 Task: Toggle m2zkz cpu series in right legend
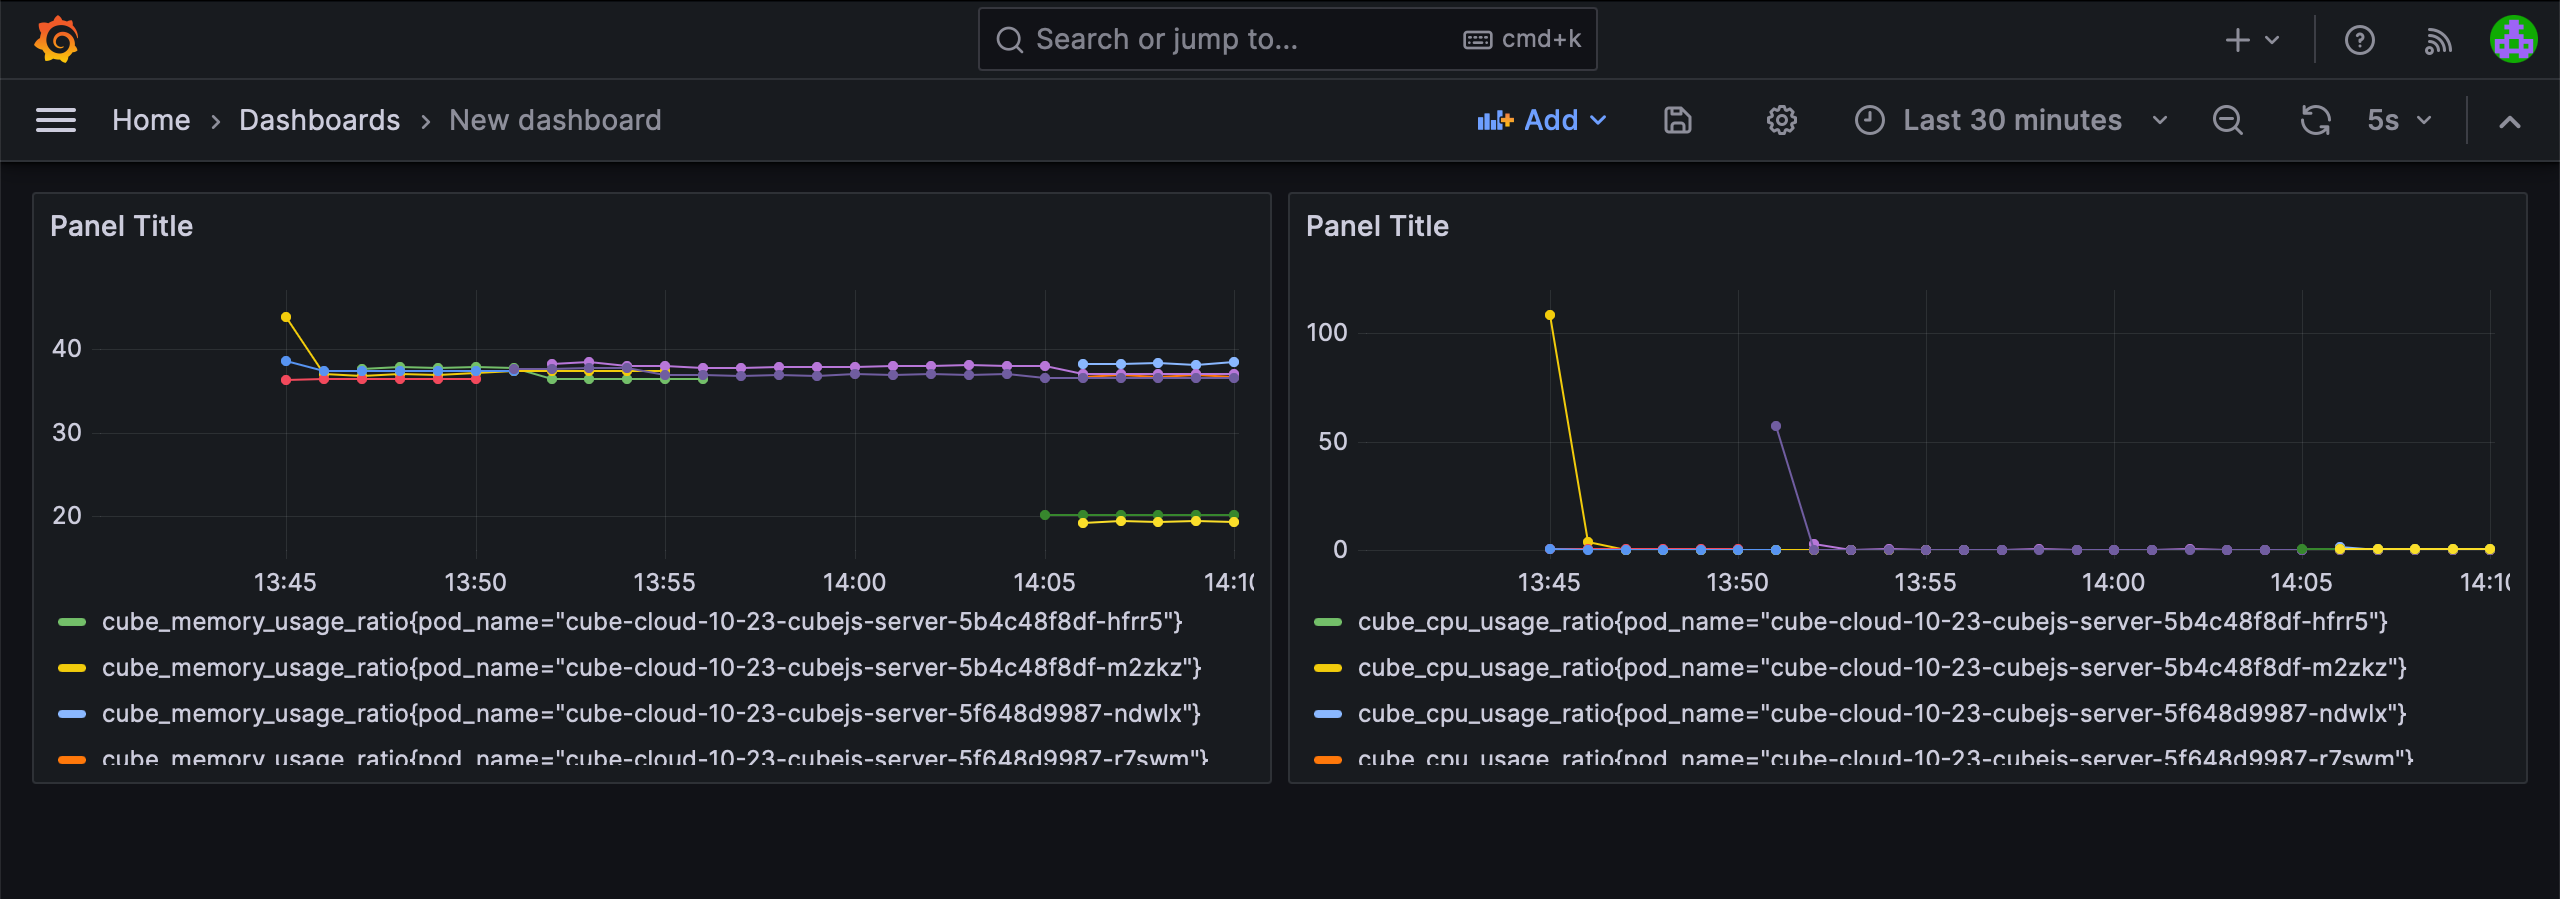click(x=1881, y=668)
